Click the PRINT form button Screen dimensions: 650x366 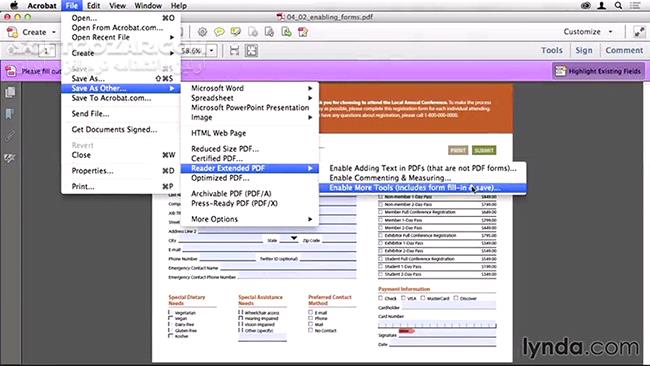point(458,150)
